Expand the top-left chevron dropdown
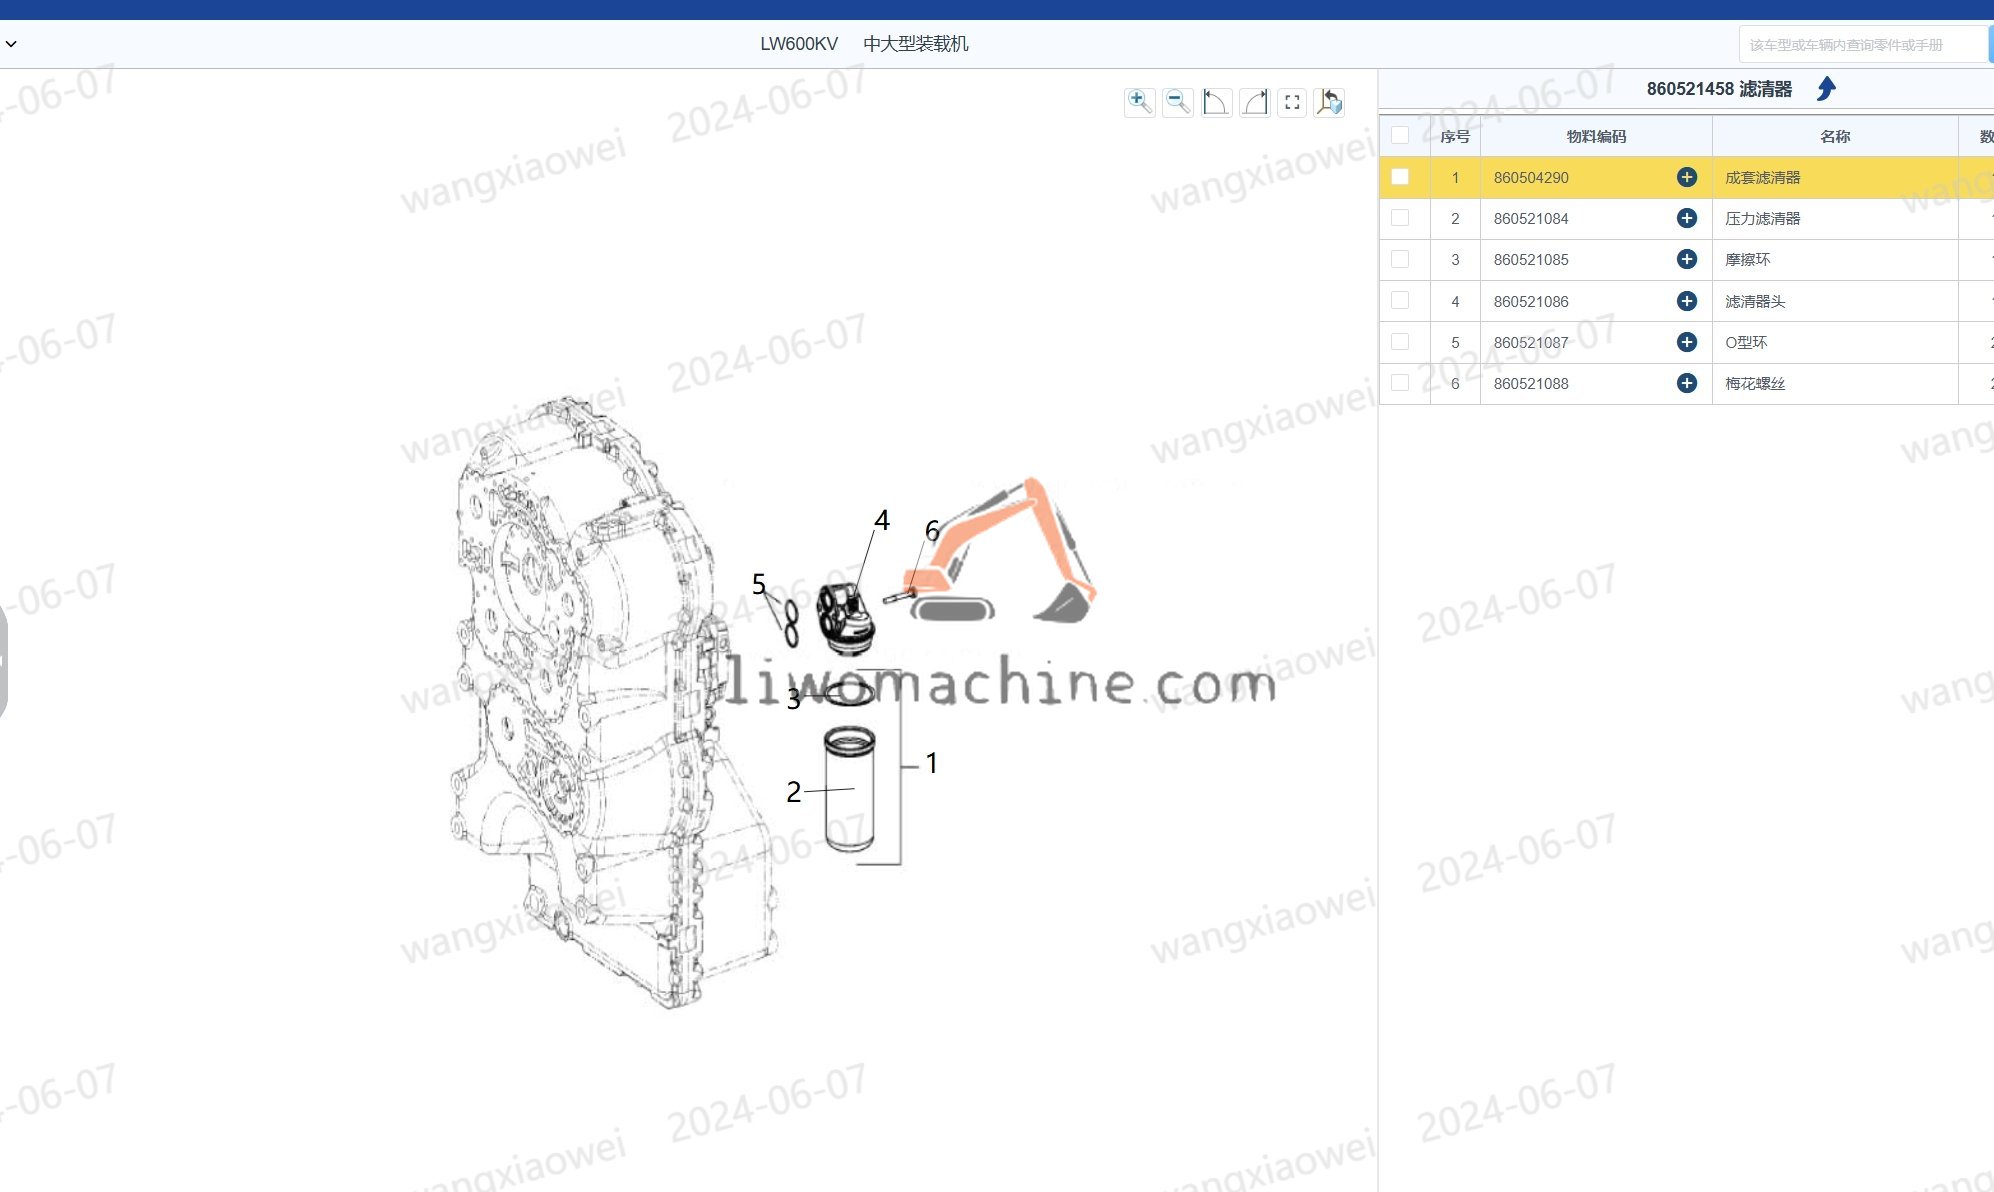 [11, 44]
